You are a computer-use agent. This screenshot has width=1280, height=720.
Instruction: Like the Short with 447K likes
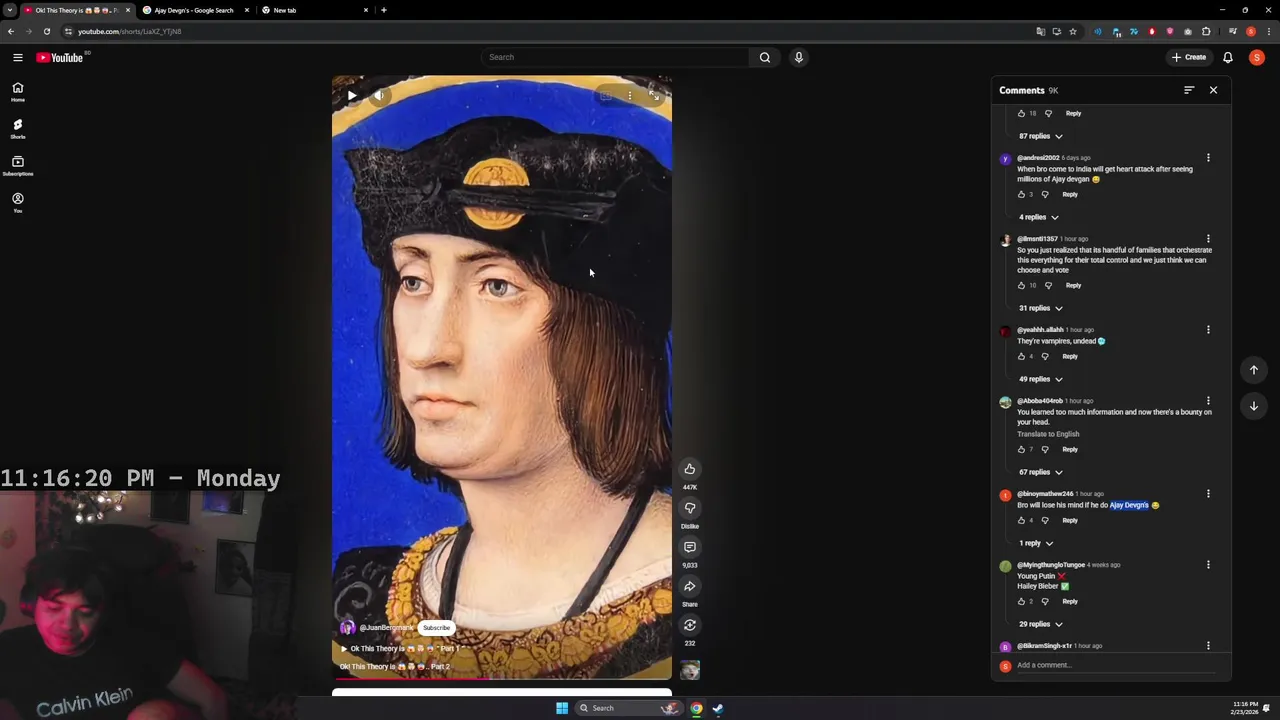coord(690,469)
